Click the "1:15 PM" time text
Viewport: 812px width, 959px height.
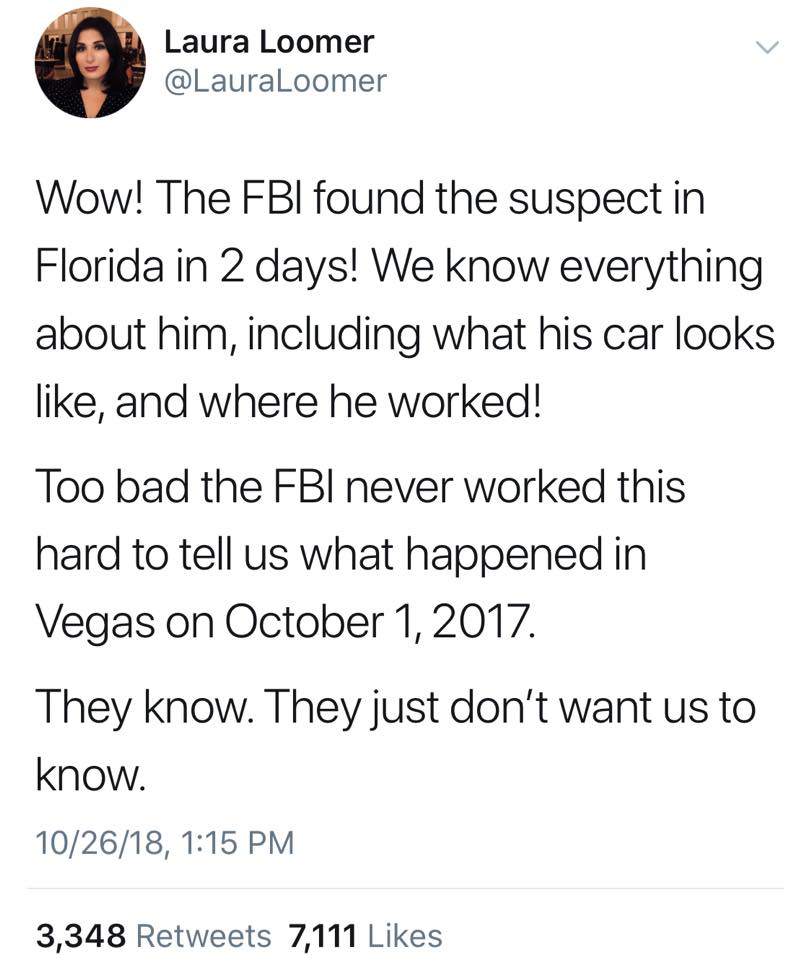tap(238, 842)
